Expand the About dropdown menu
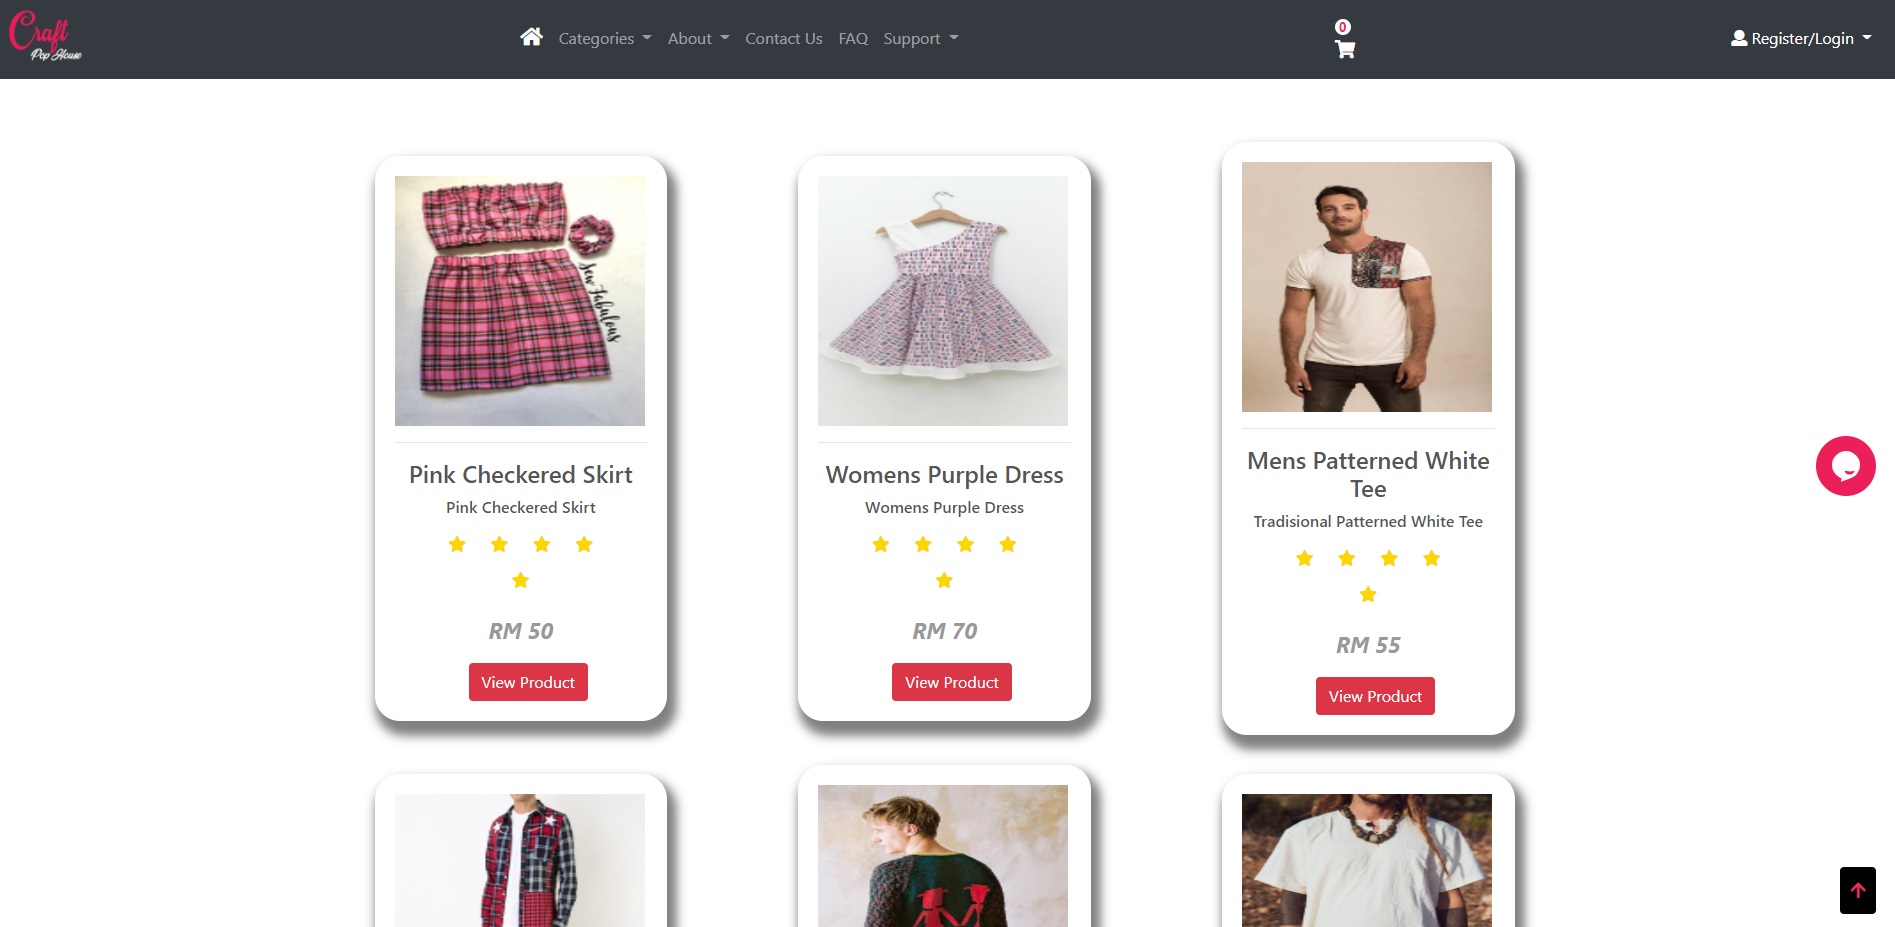 pos(698,38)
